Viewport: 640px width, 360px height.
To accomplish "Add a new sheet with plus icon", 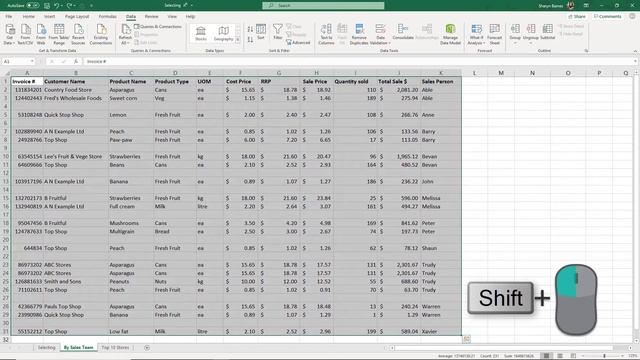I will 147,348.
